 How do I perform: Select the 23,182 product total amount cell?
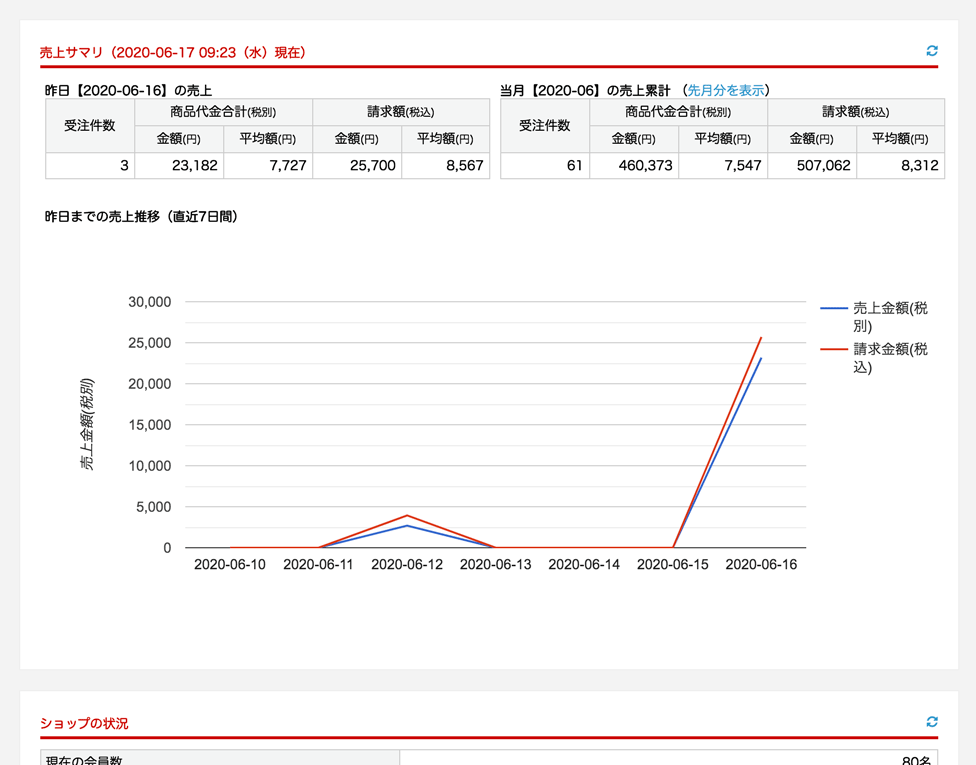pos(179,166)
